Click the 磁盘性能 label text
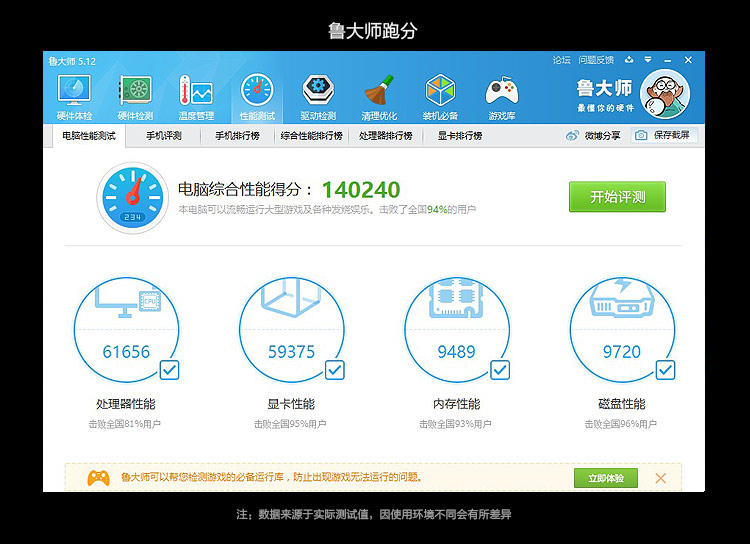750x544 pixels. pyautogui.click(x=622, y=404)
